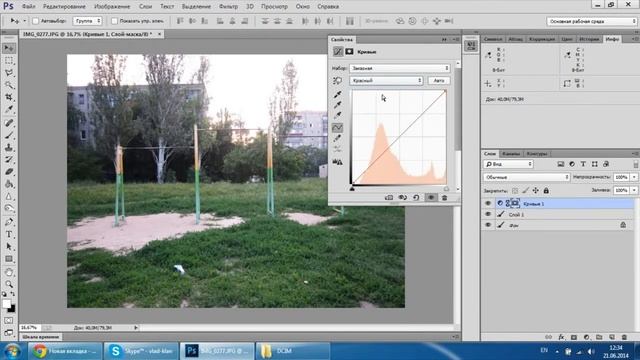Open the Шкала времени timeline panel

point(40,337)
